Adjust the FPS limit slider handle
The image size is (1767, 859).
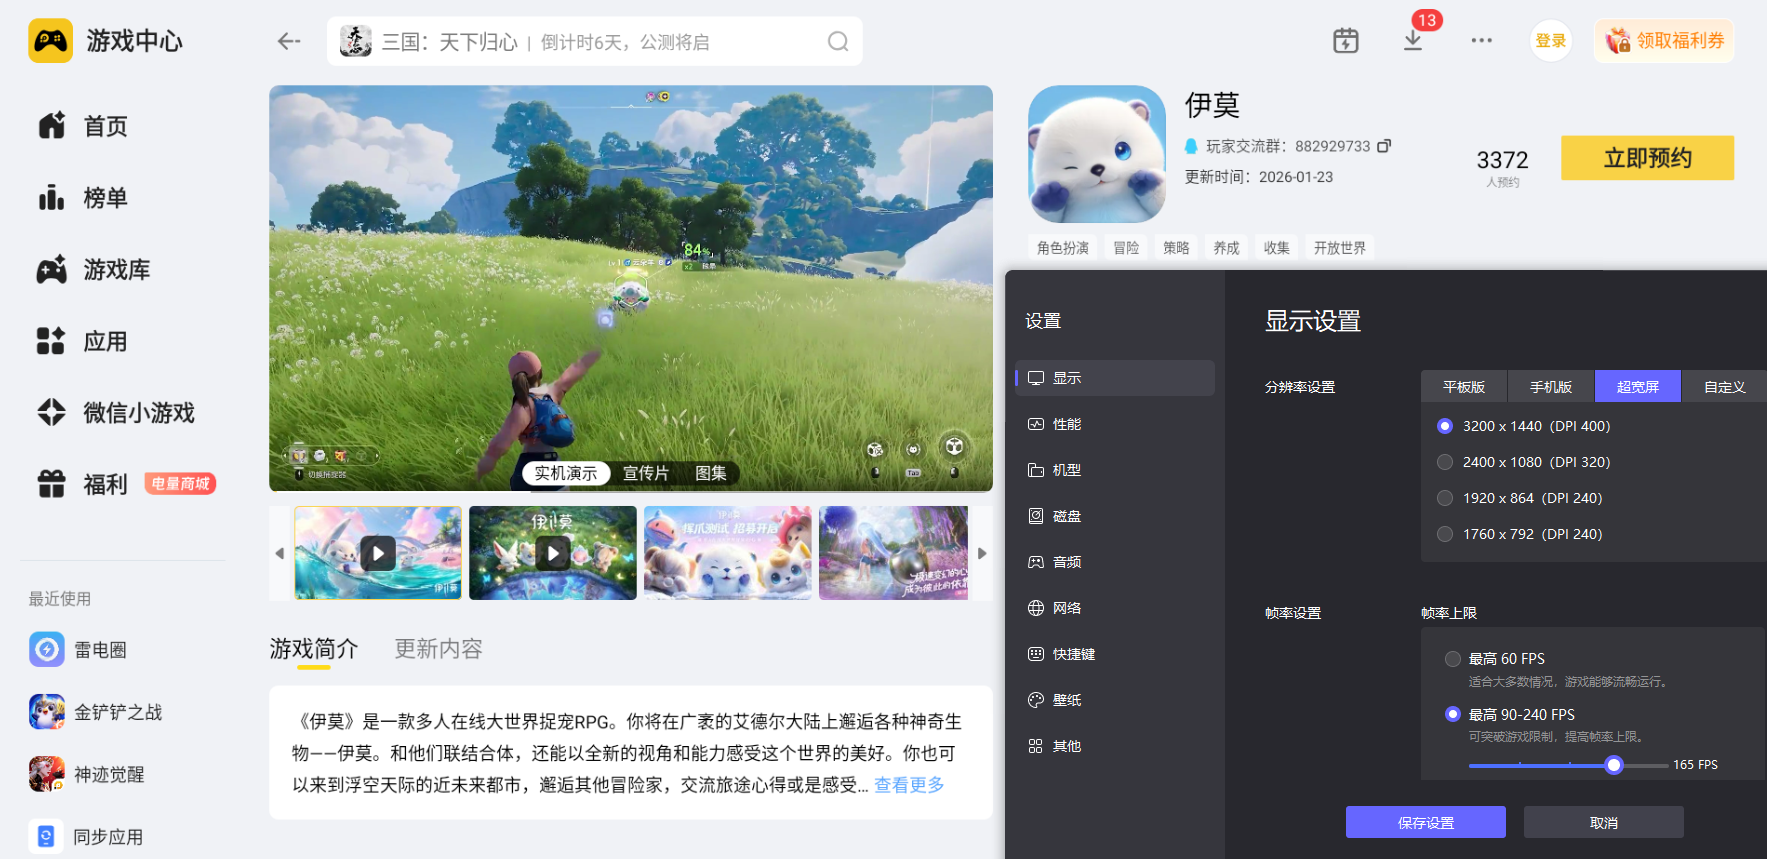[1613, 765]
